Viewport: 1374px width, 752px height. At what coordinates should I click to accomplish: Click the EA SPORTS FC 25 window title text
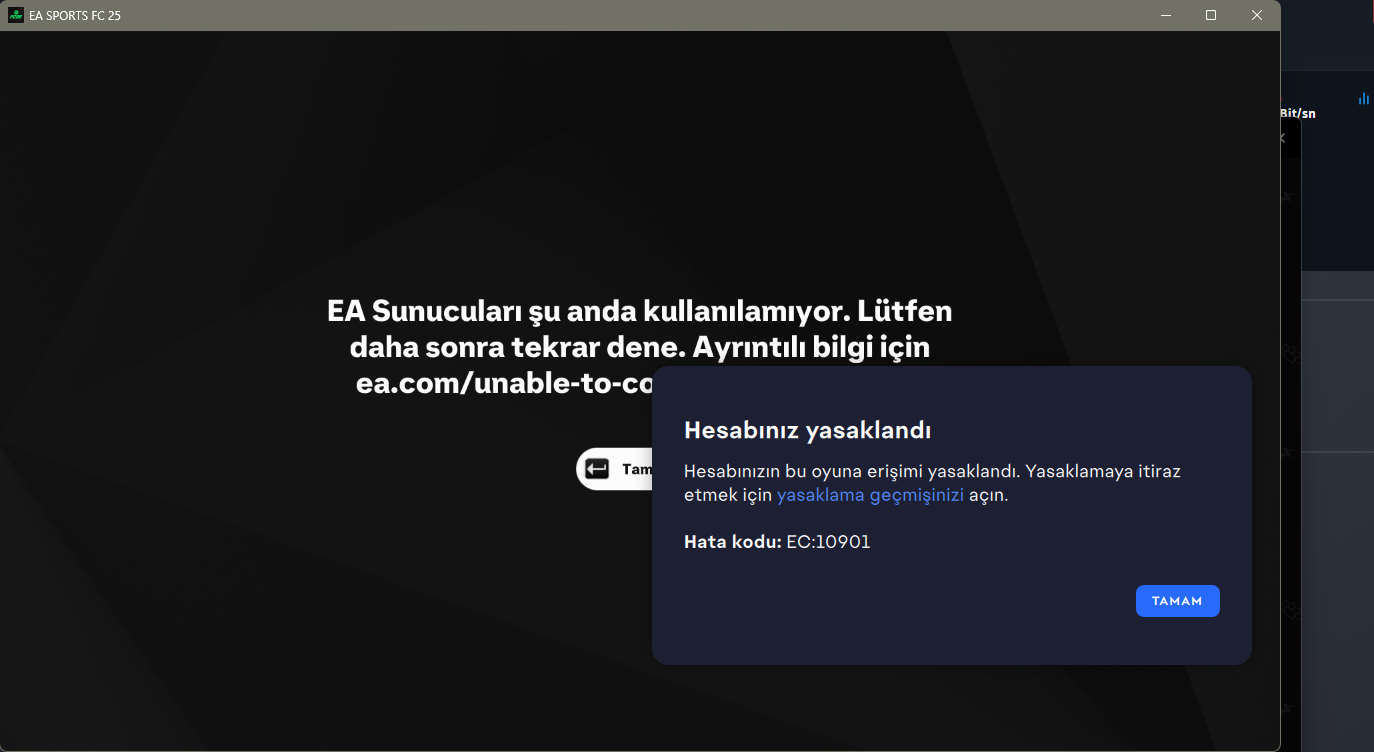(x=75, y=16)
